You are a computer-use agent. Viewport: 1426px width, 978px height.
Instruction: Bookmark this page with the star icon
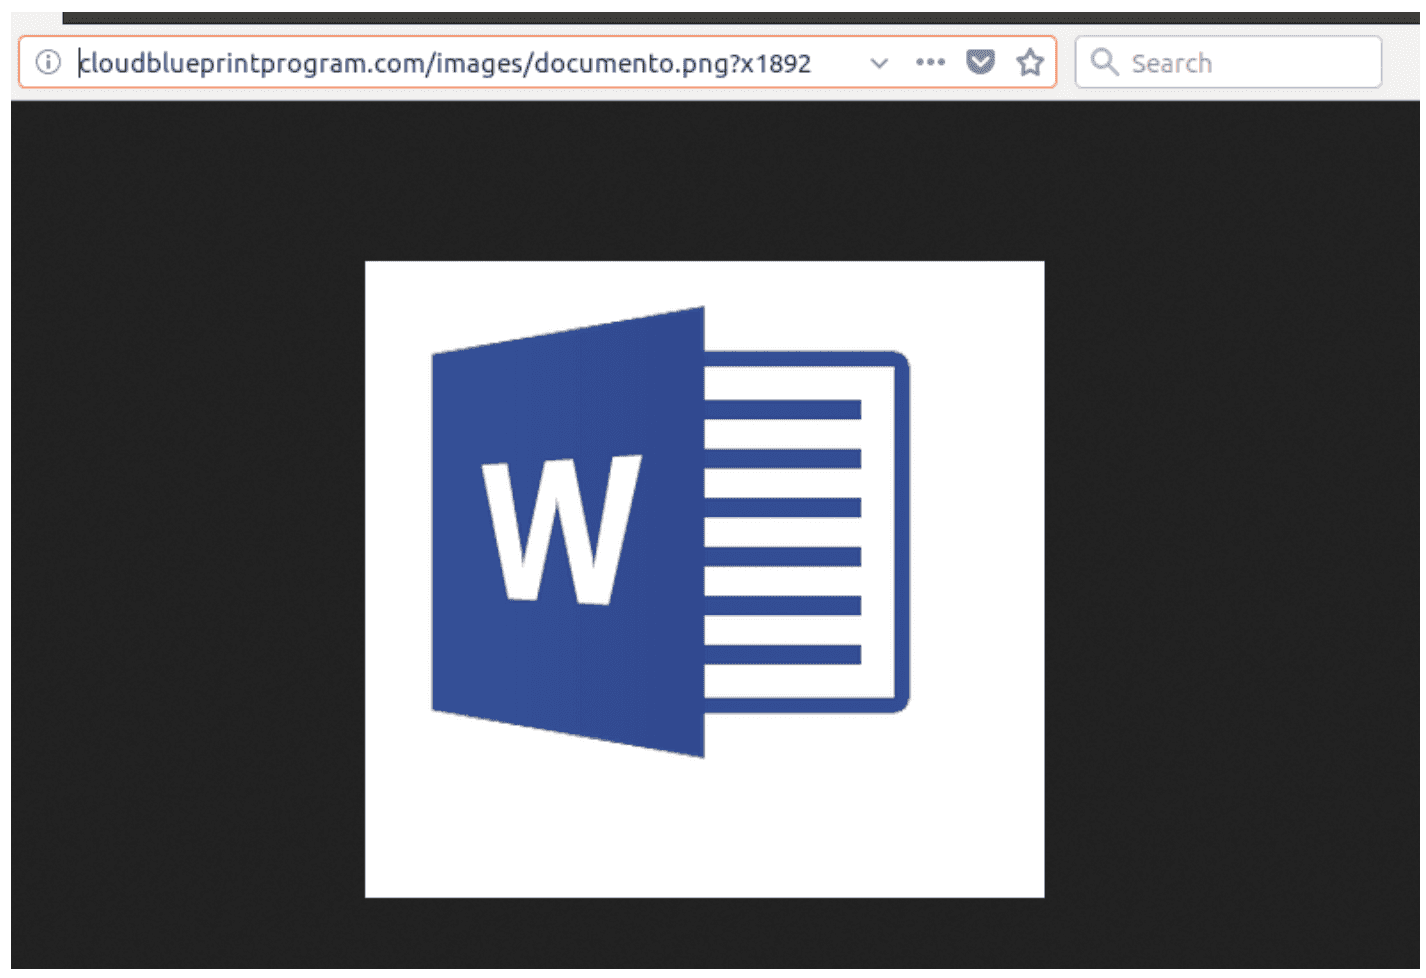1029,63
